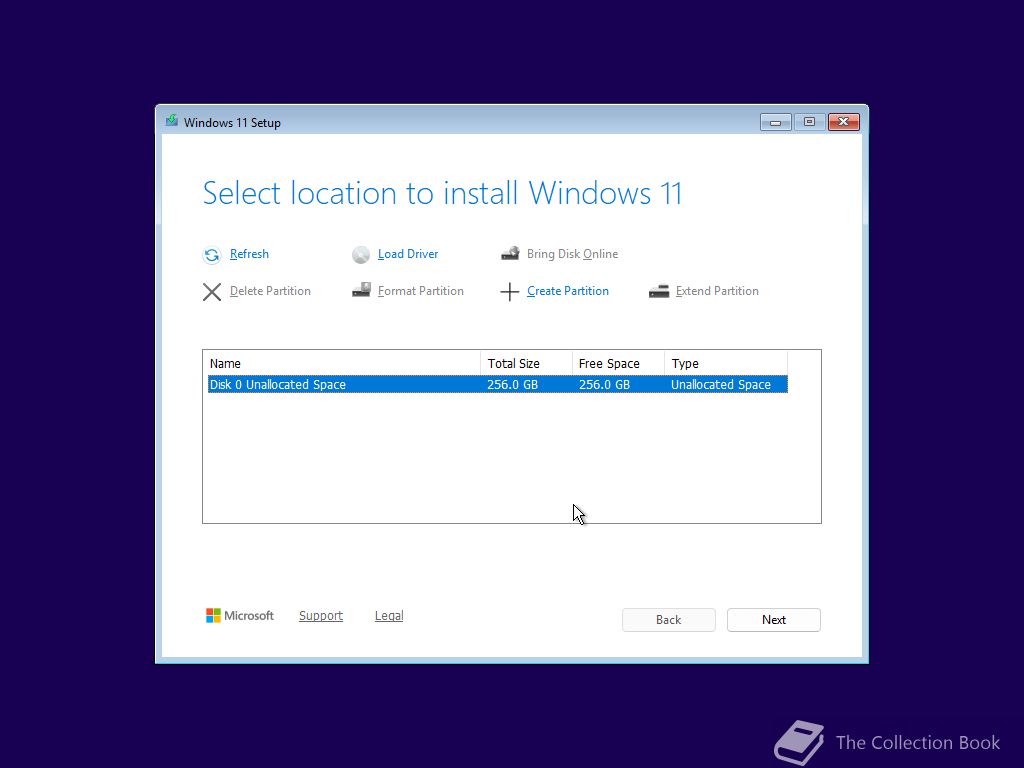
Task: Open the Load Driver link
Action: [408, 254]
